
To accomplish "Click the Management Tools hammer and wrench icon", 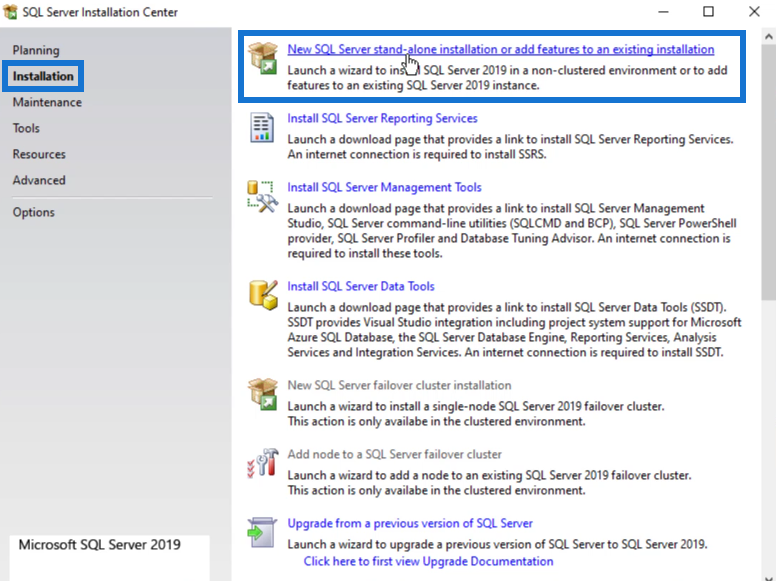I will 263,197.
